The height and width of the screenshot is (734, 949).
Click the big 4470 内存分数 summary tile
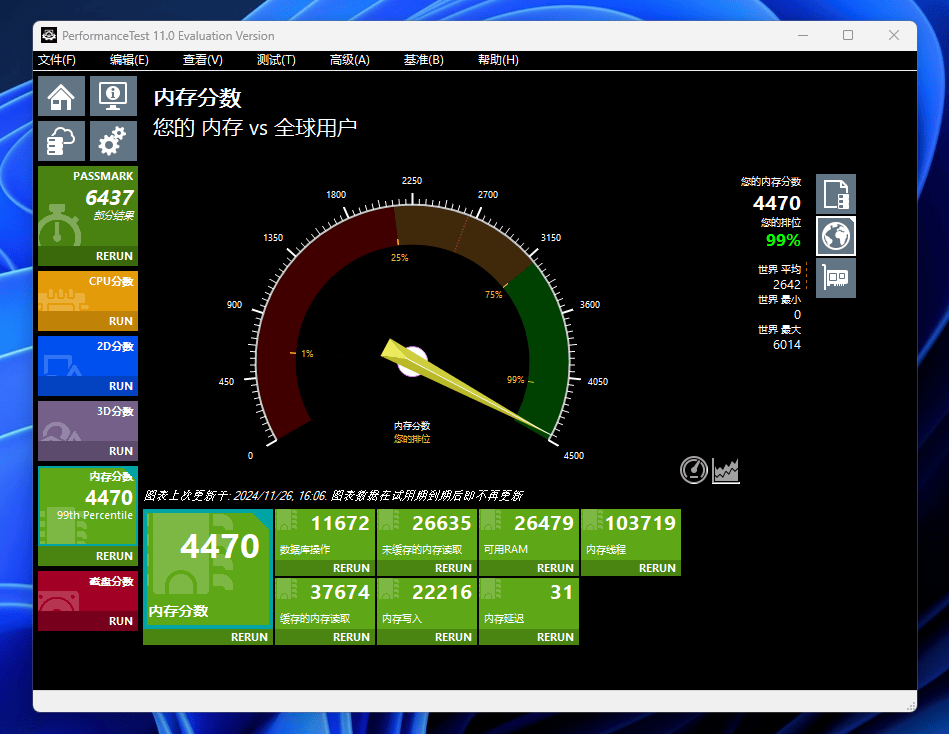[208, 569]
